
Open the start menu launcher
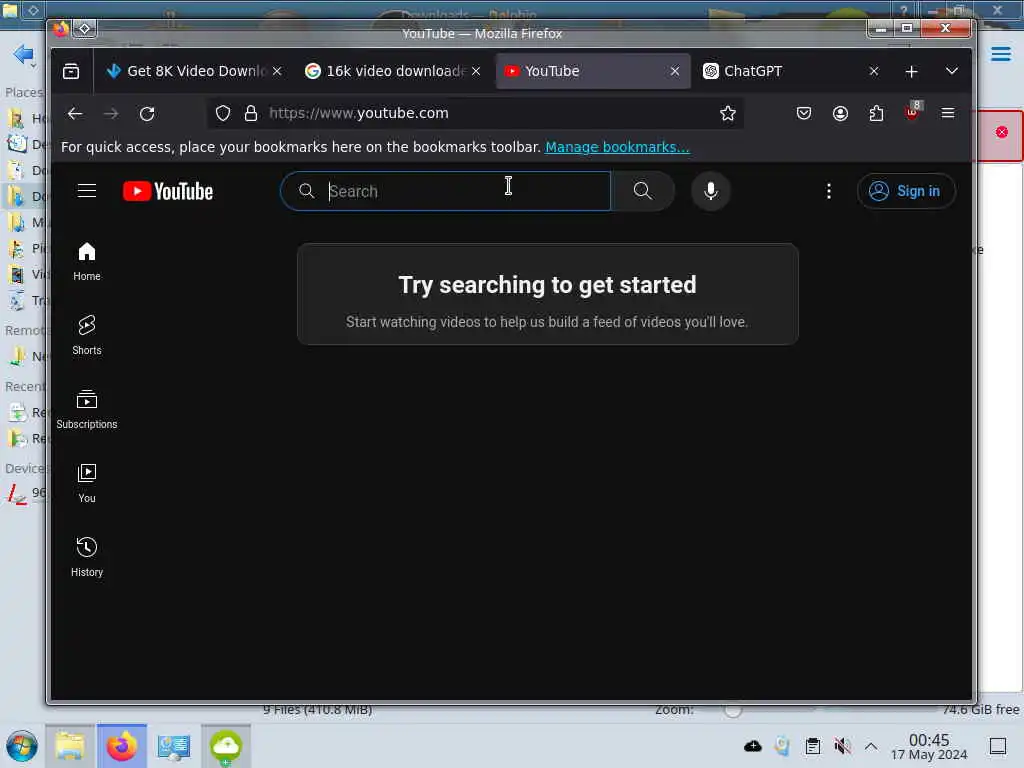coord(22,746)
